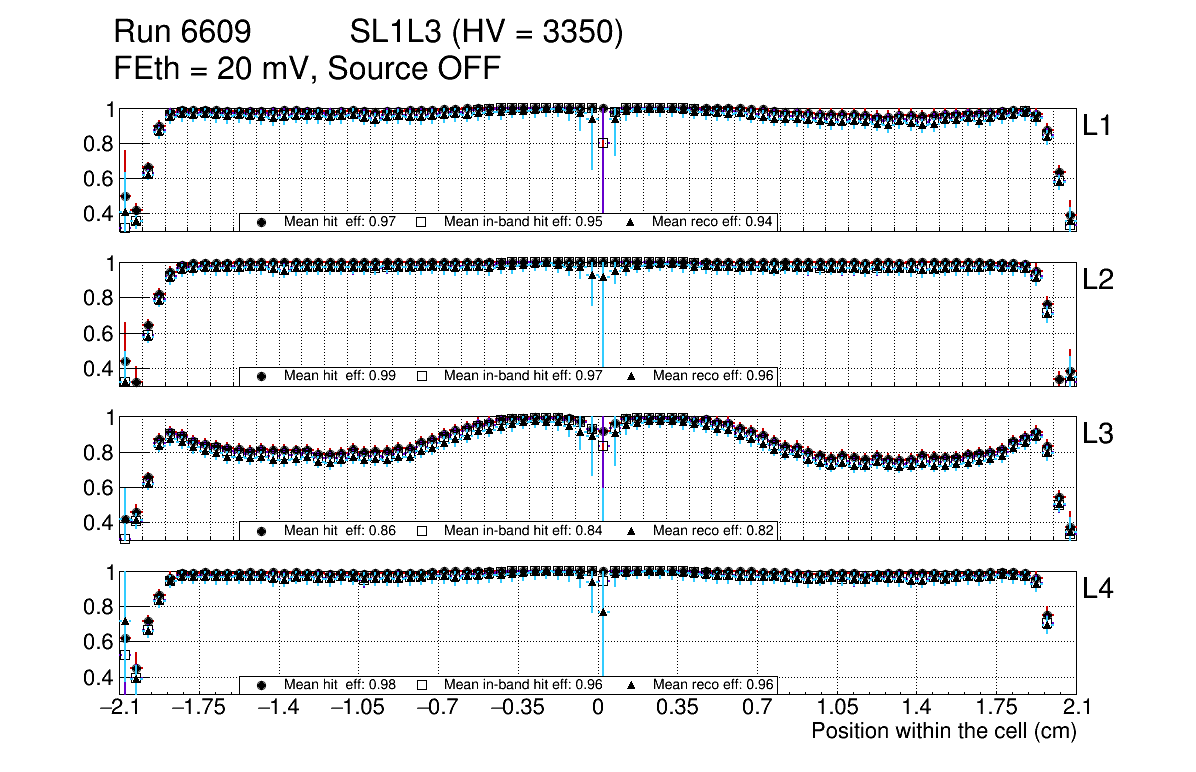Select the "Mean hit eff: 0.86" legend entry
1196x772 pixels.
[340, 531]
